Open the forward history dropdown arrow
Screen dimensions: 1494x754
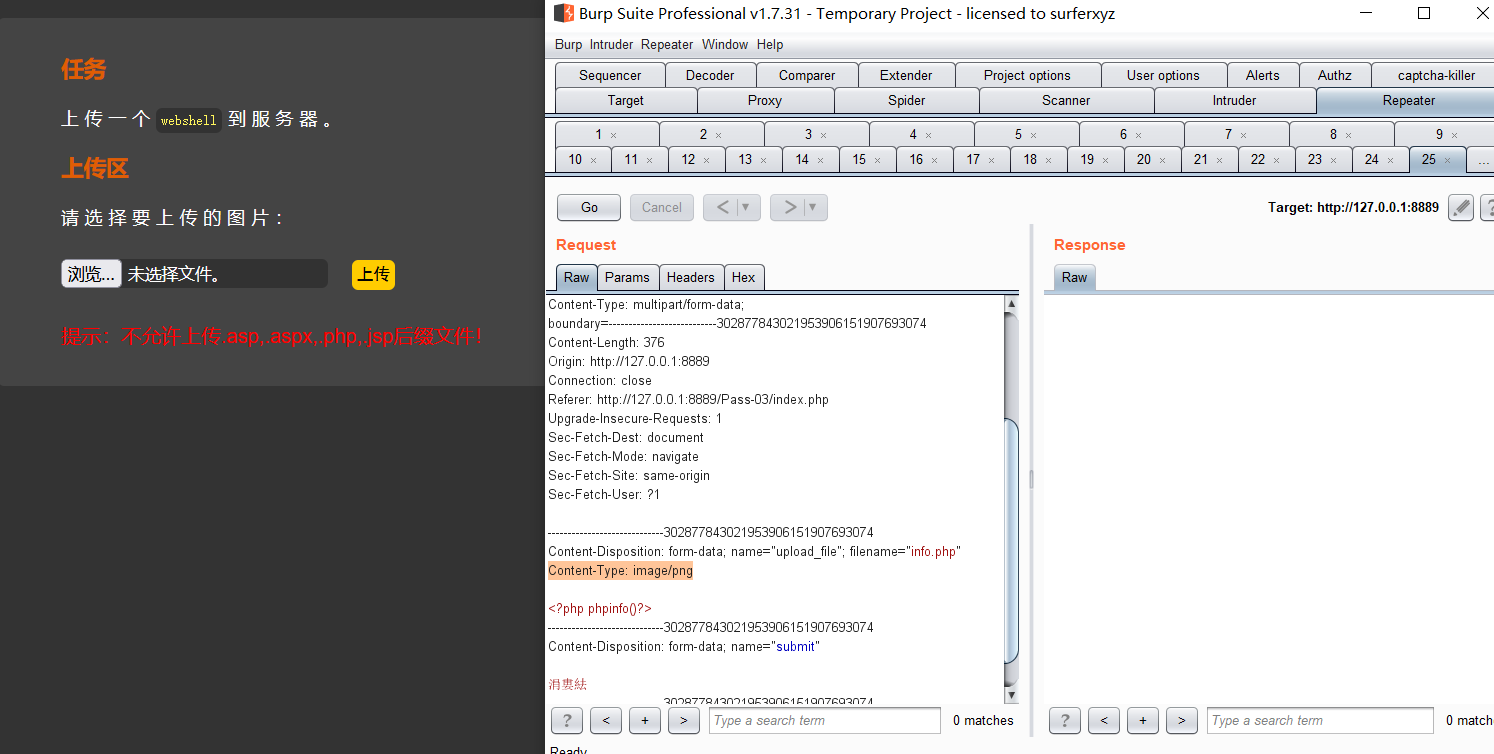coord(815,207)
